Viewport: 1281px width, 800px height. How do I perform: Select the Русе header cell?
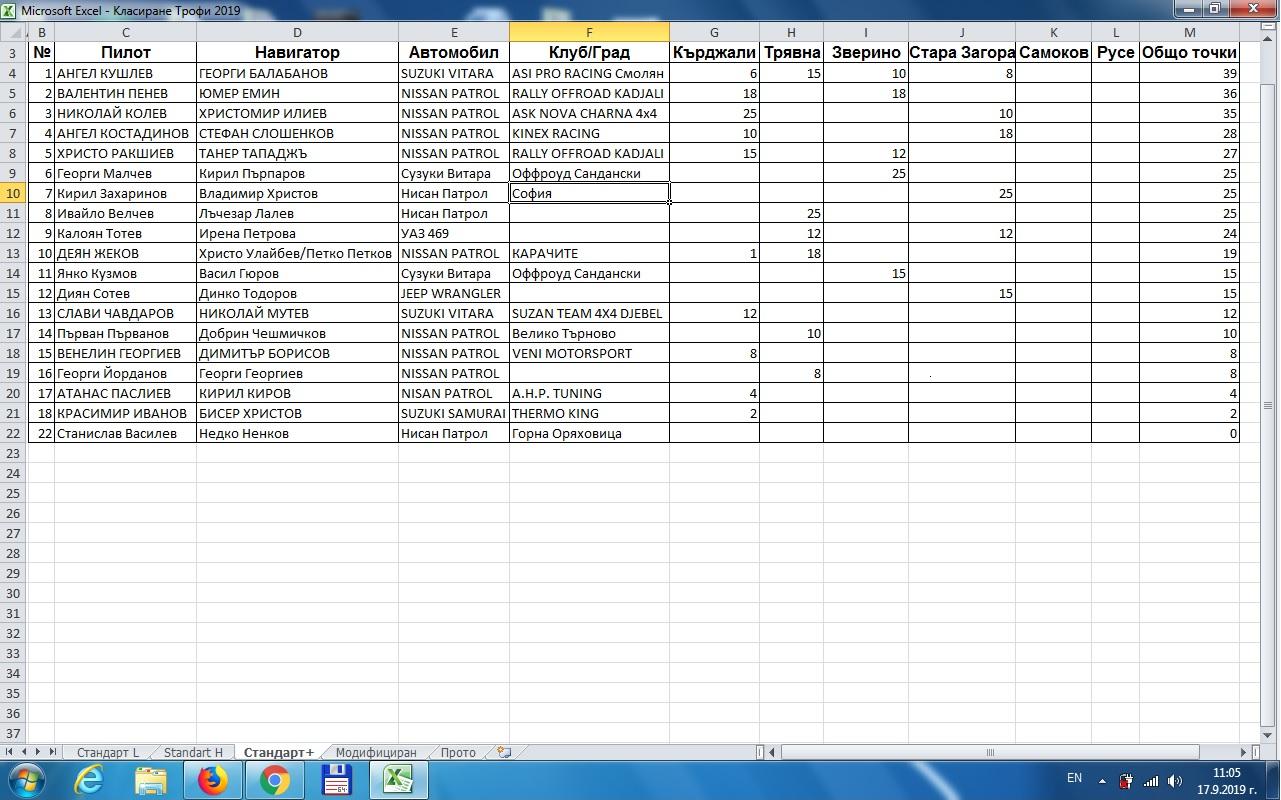tap(1116, 52)
